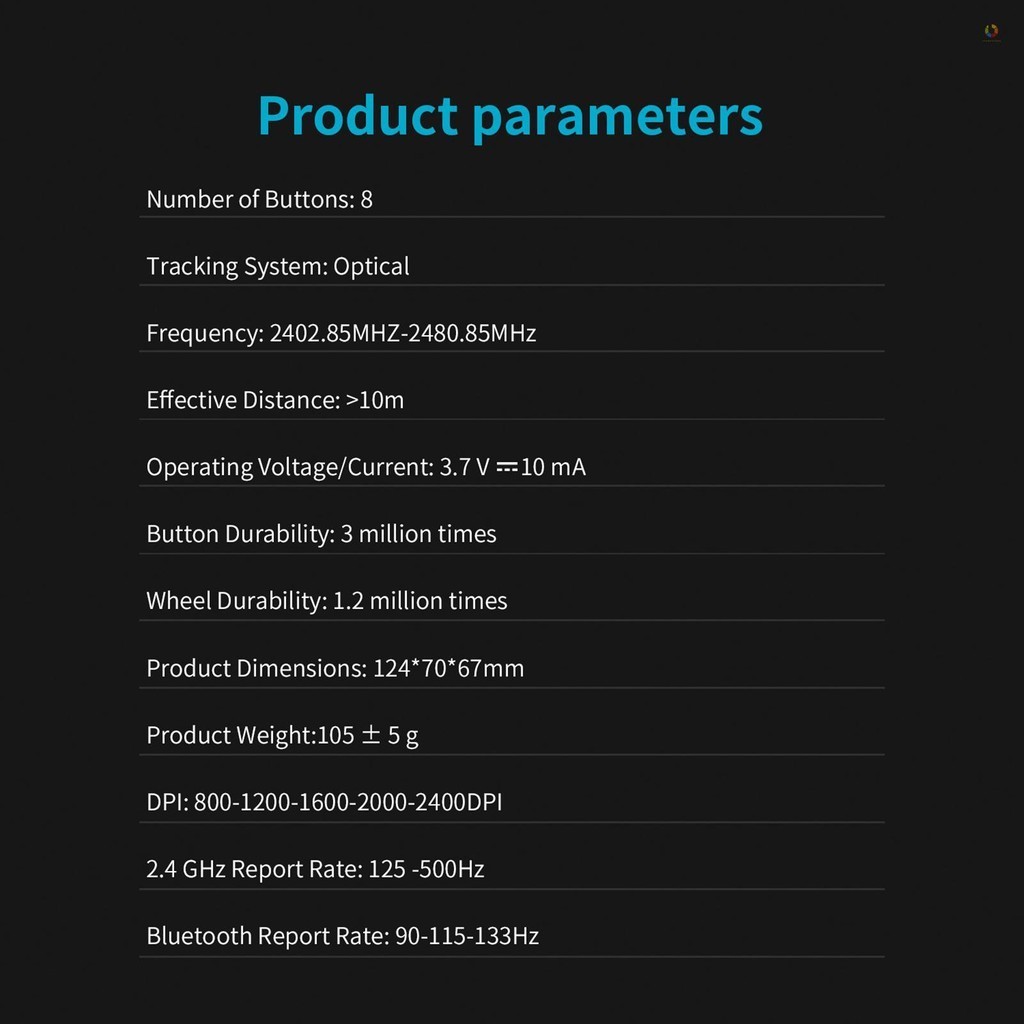Click the Product parameters heading
This screenshot has width=1024, height=1024.
[x=510, y=116]
